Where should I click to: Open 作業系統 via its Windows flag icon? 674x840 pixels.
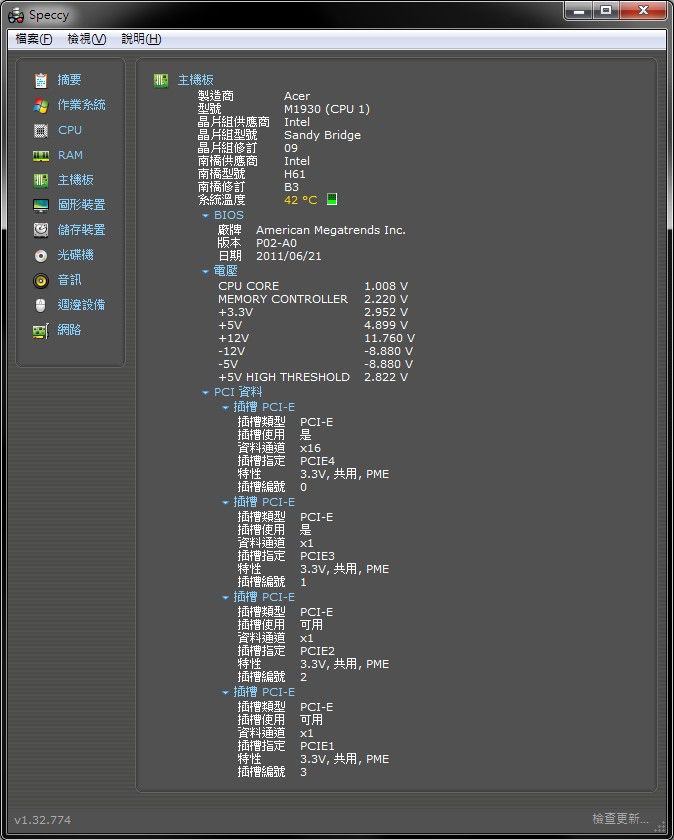coord(41,105)
